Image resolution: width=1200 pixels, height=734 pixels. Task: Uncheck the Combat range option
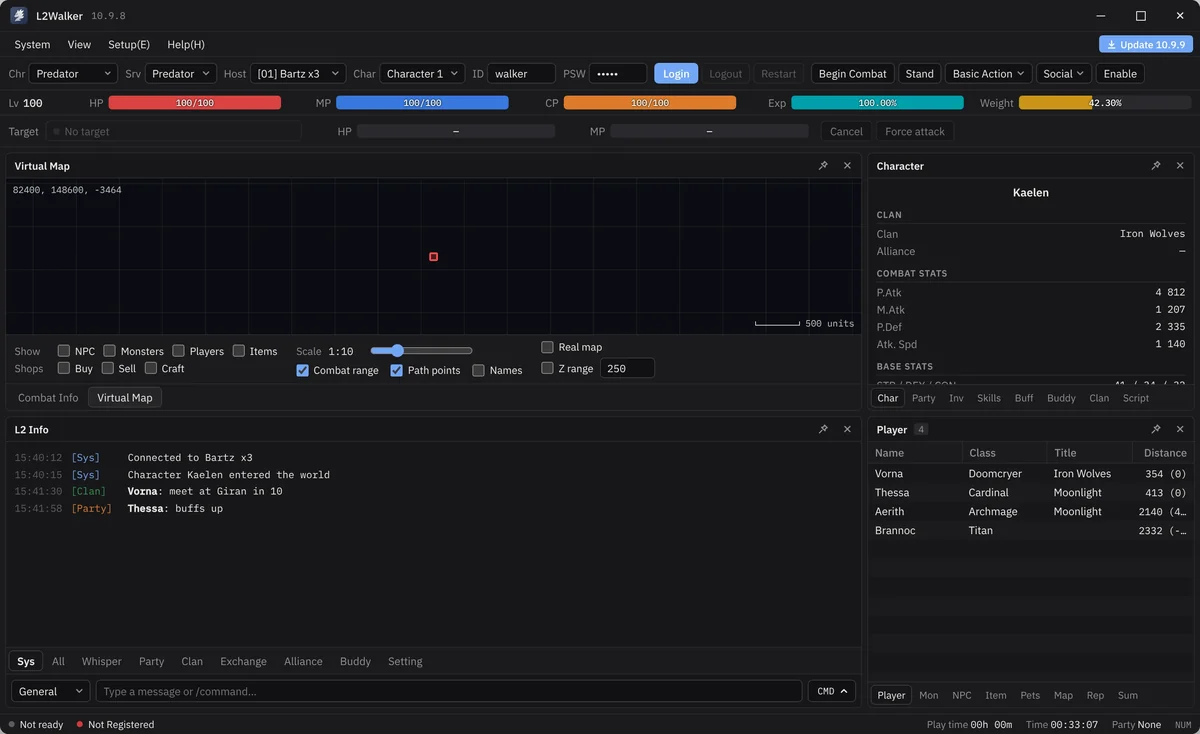(303, 370)
